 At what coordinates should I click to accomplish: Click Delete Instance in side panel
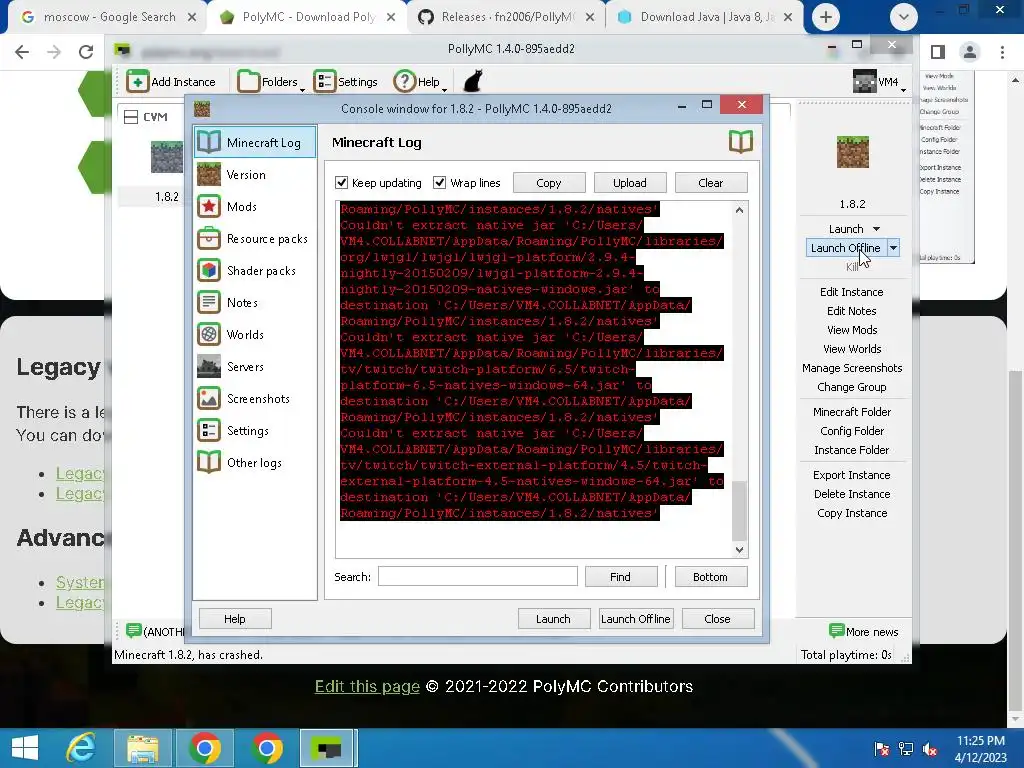[852, 494]
